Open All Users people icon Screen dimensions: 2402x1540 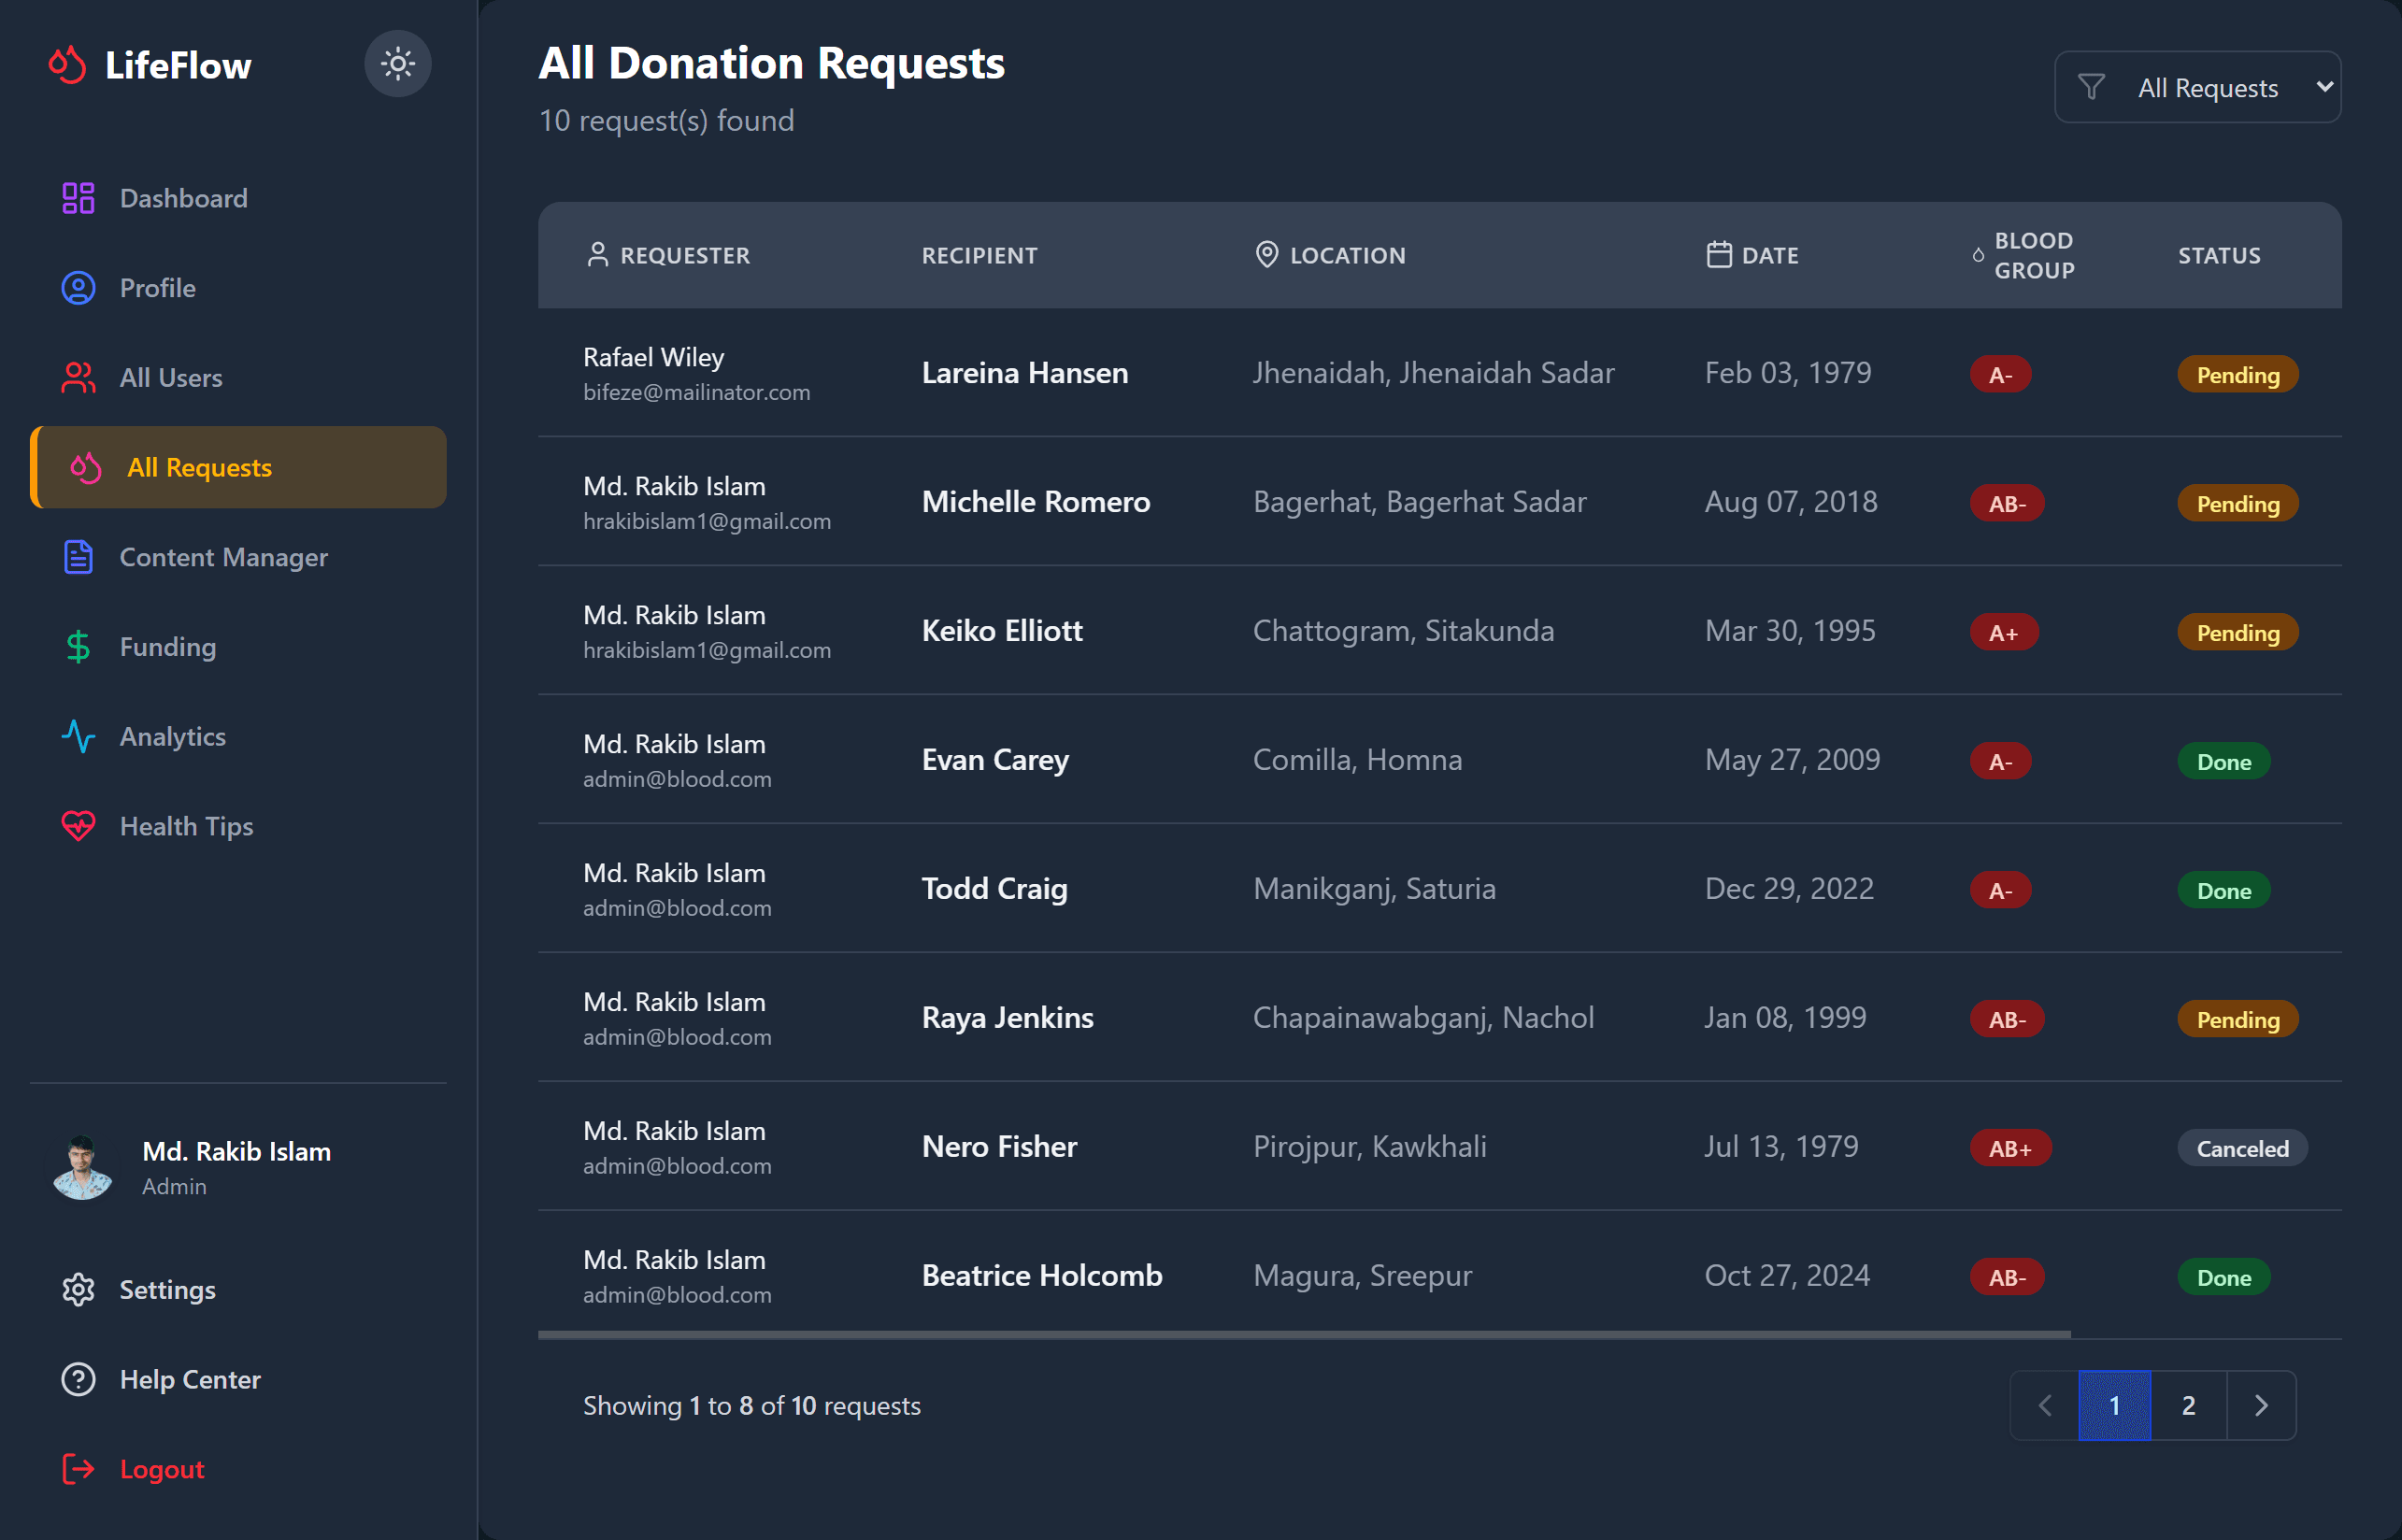78,378
